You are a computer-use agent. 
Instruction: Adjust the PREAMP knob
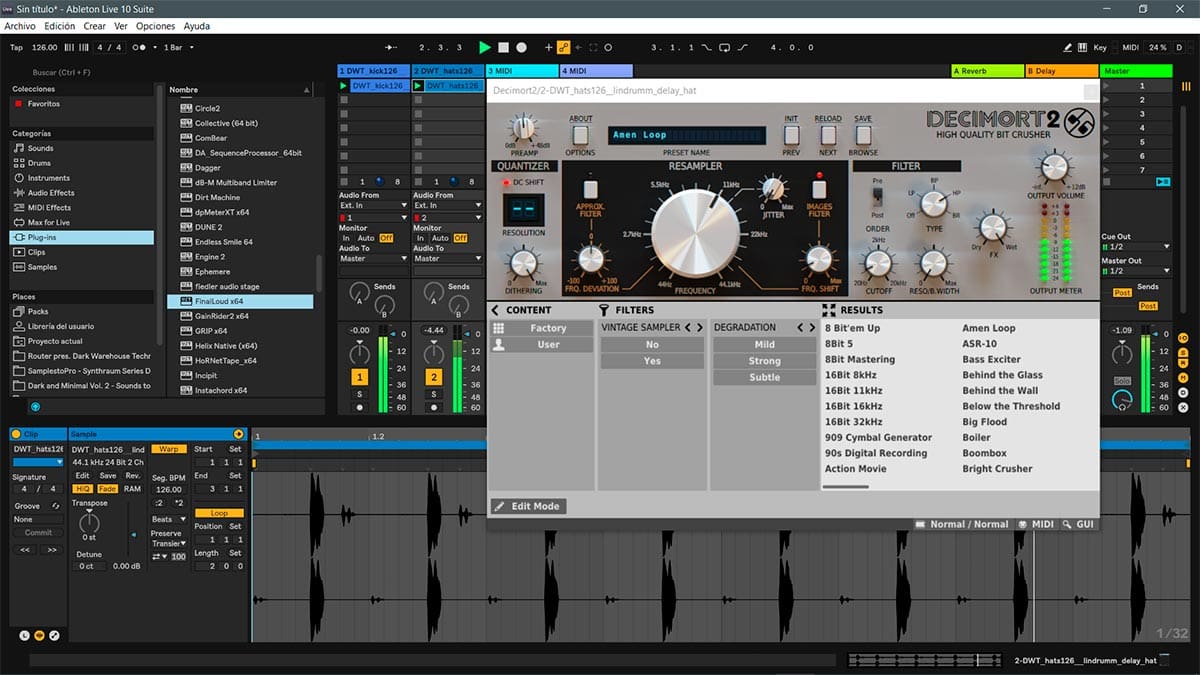[523, 127]
